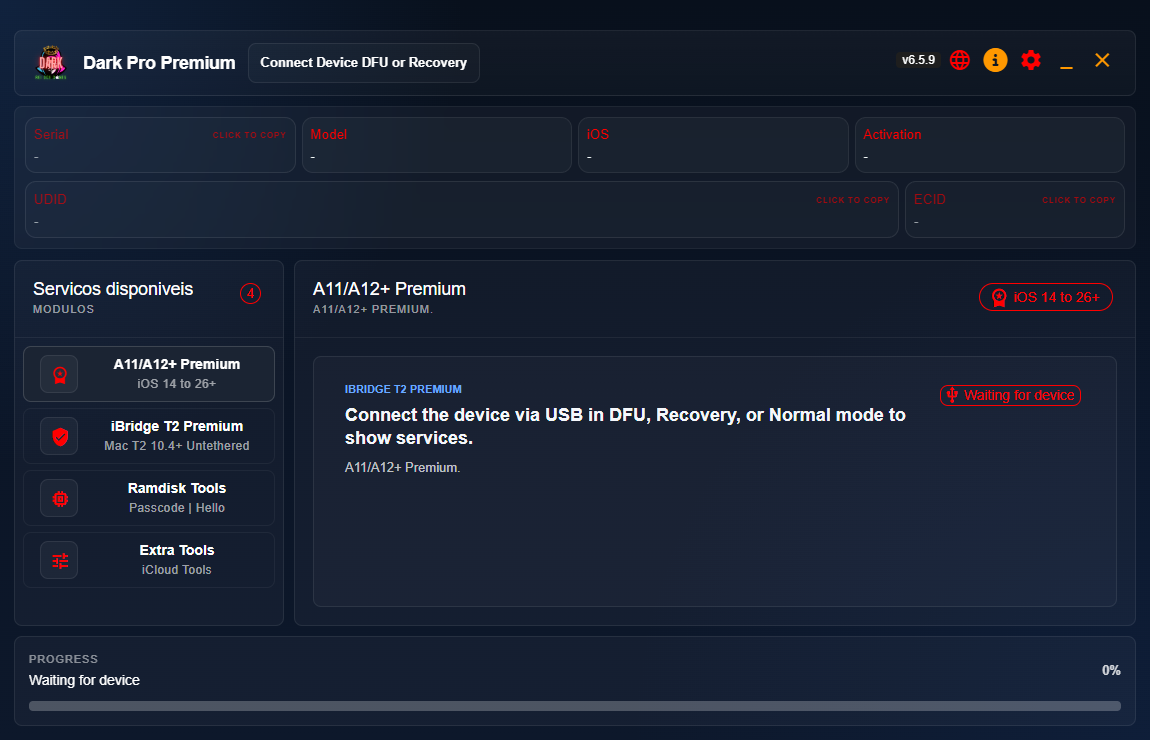Image resolution: width=1150 pixels, height=740 pixels.
Task: Click the Ramdisk Tools chip icon
Action: [x=59, y=499]
